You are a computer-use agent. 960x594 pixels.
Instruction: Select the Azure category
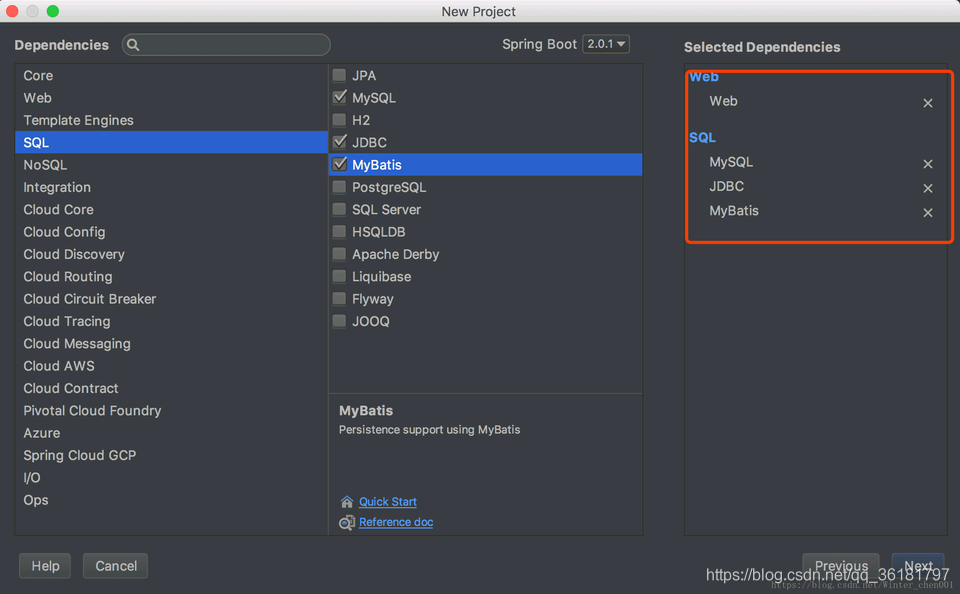coord(171,433)
